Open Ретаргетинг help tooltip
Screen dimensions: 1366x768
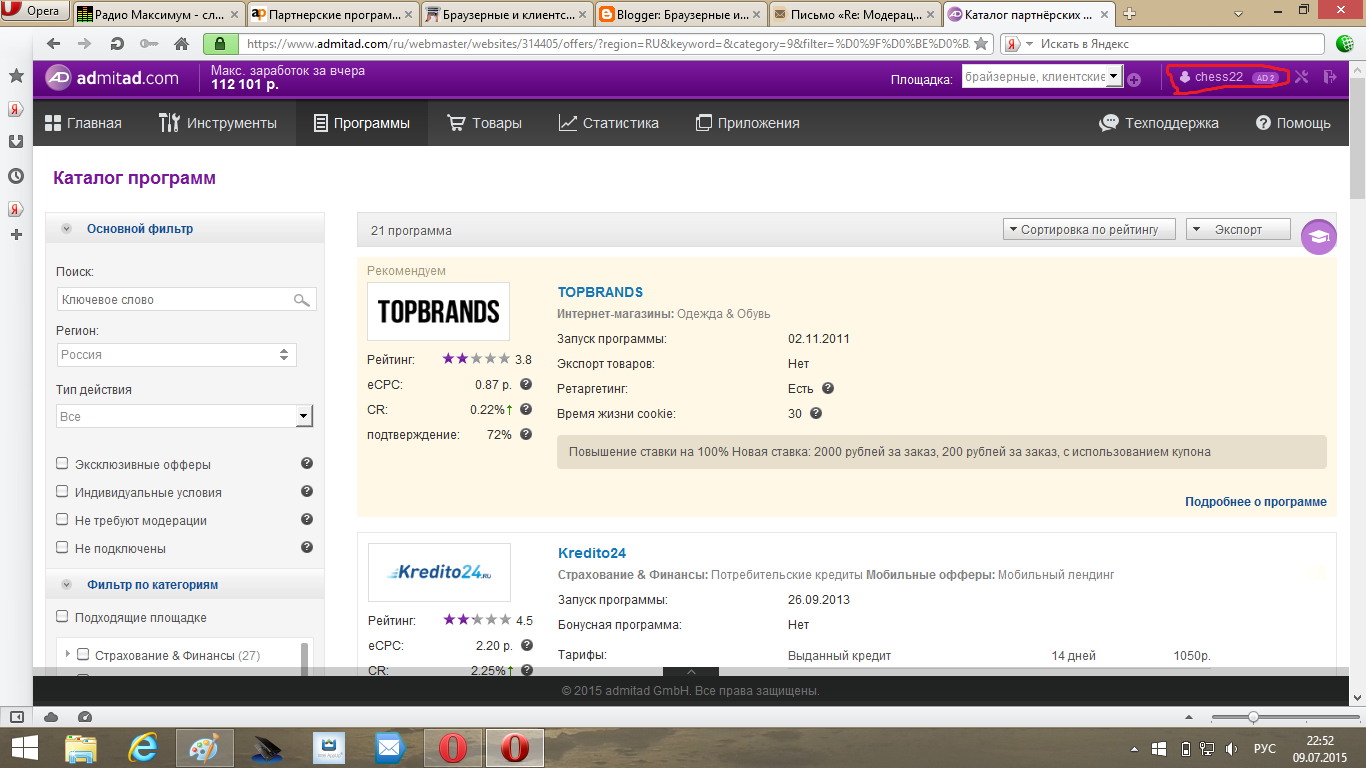coord(828,388)
